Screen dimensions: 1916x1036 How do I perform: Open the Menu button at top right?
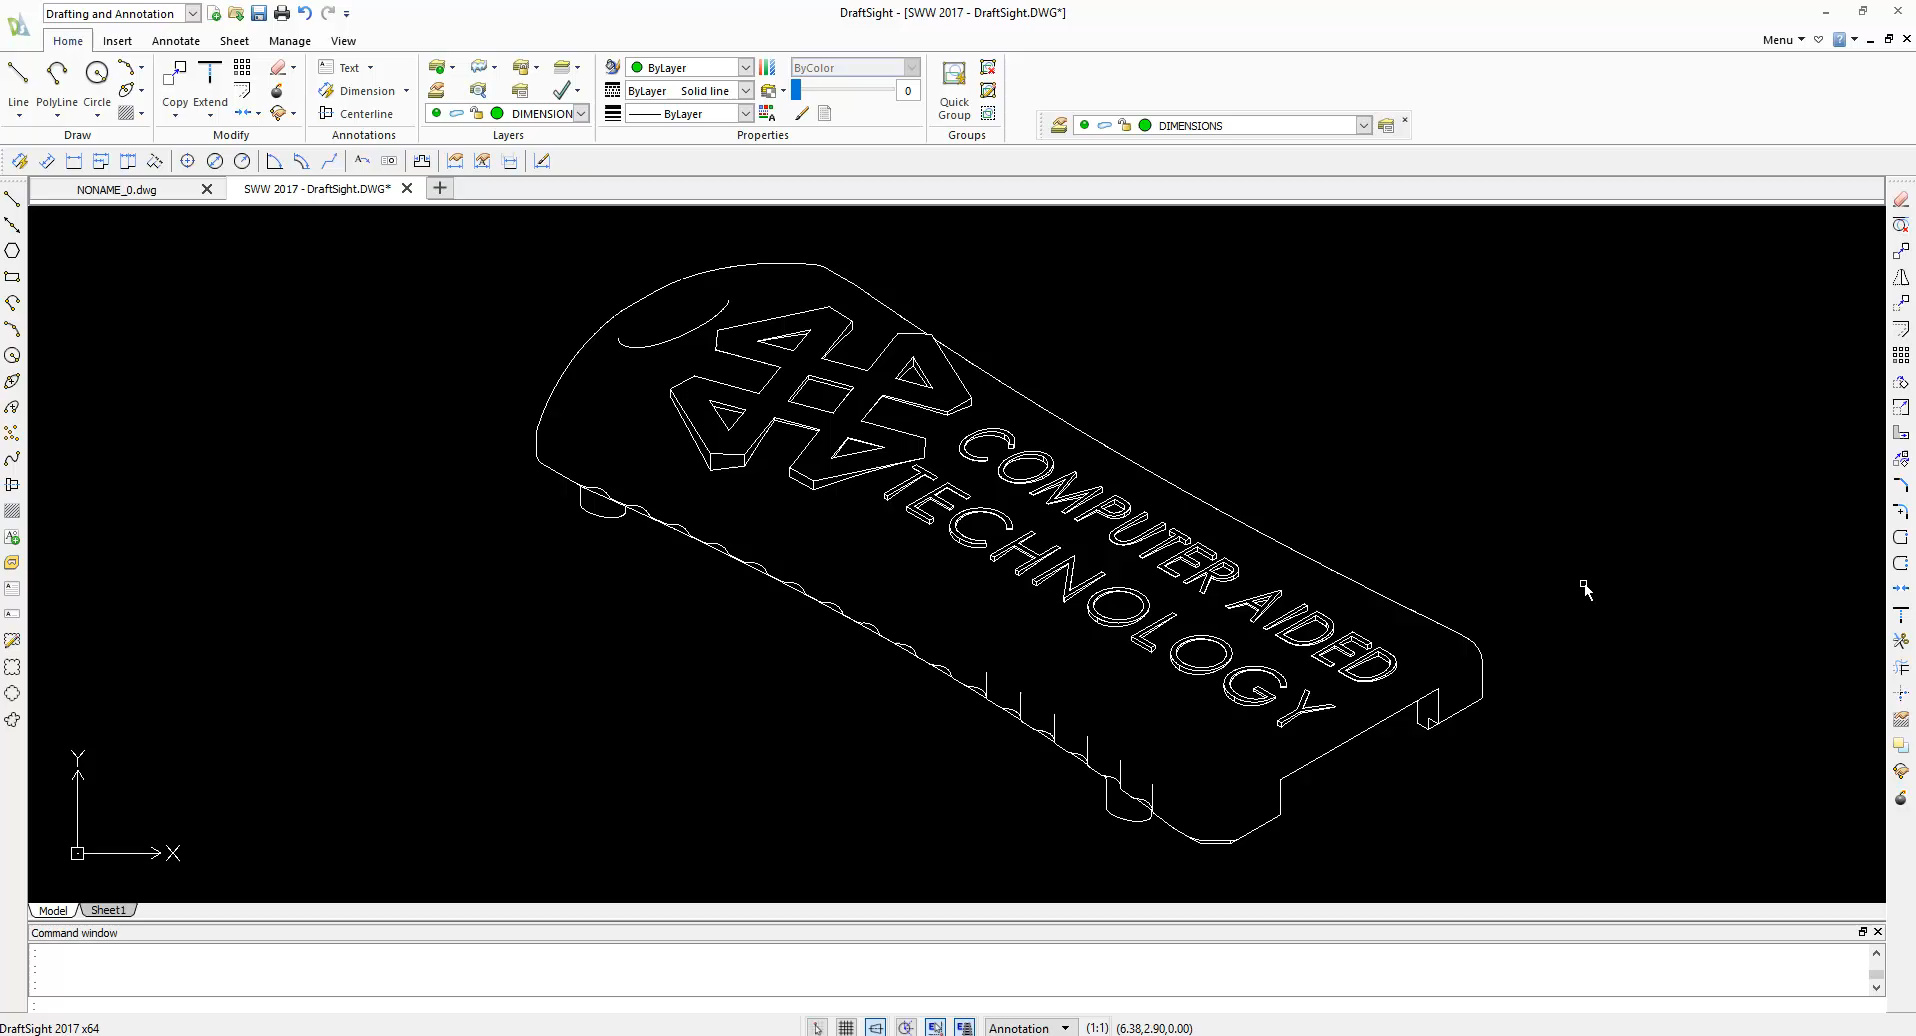coord(1783,40)
